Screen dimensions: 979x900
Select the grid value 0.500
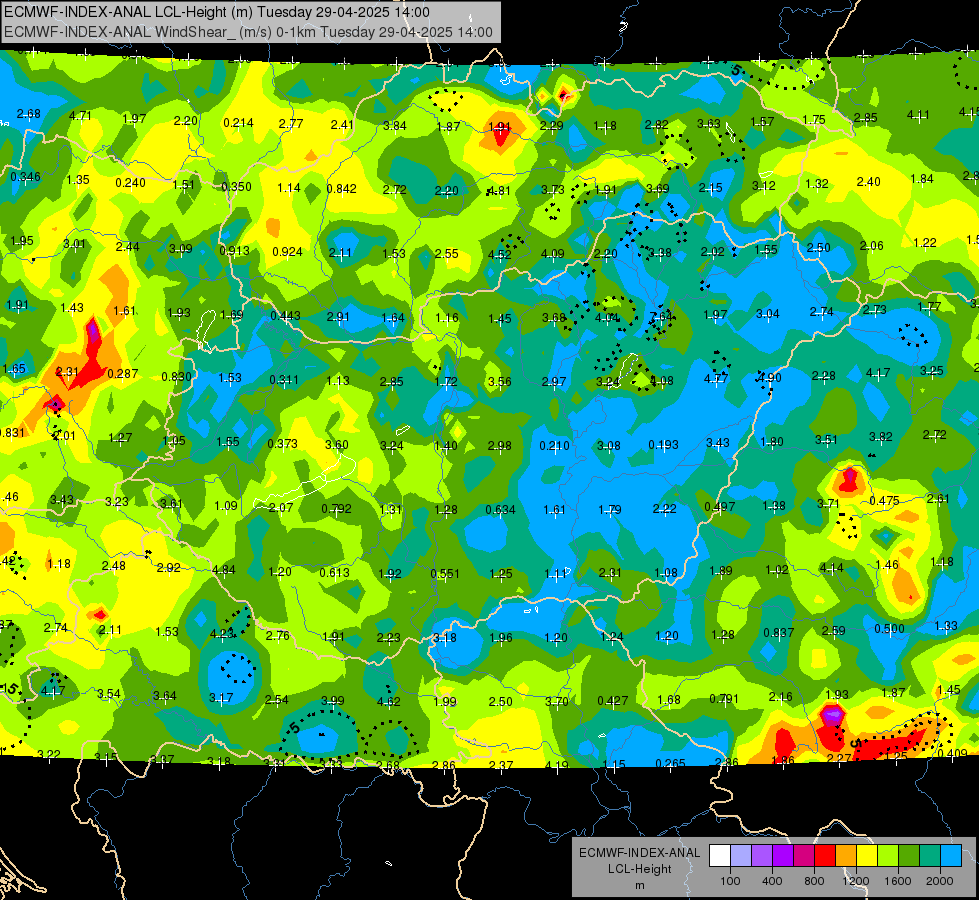(889, 628)
